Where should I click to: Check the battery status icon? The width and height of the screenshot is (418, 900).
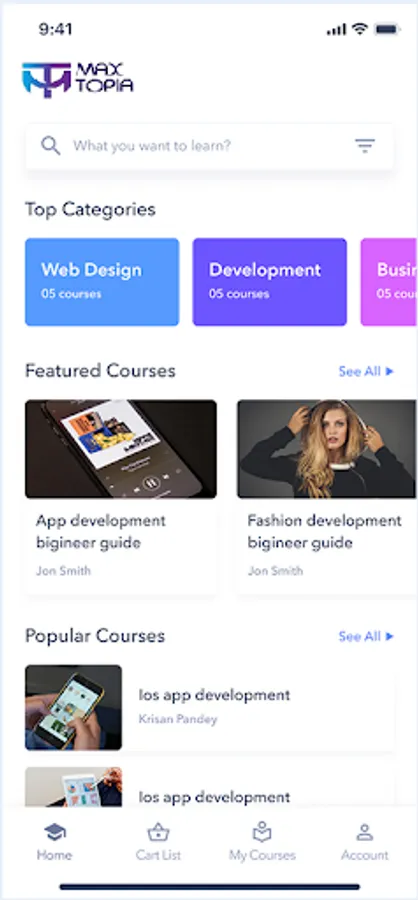coord(386,29)
